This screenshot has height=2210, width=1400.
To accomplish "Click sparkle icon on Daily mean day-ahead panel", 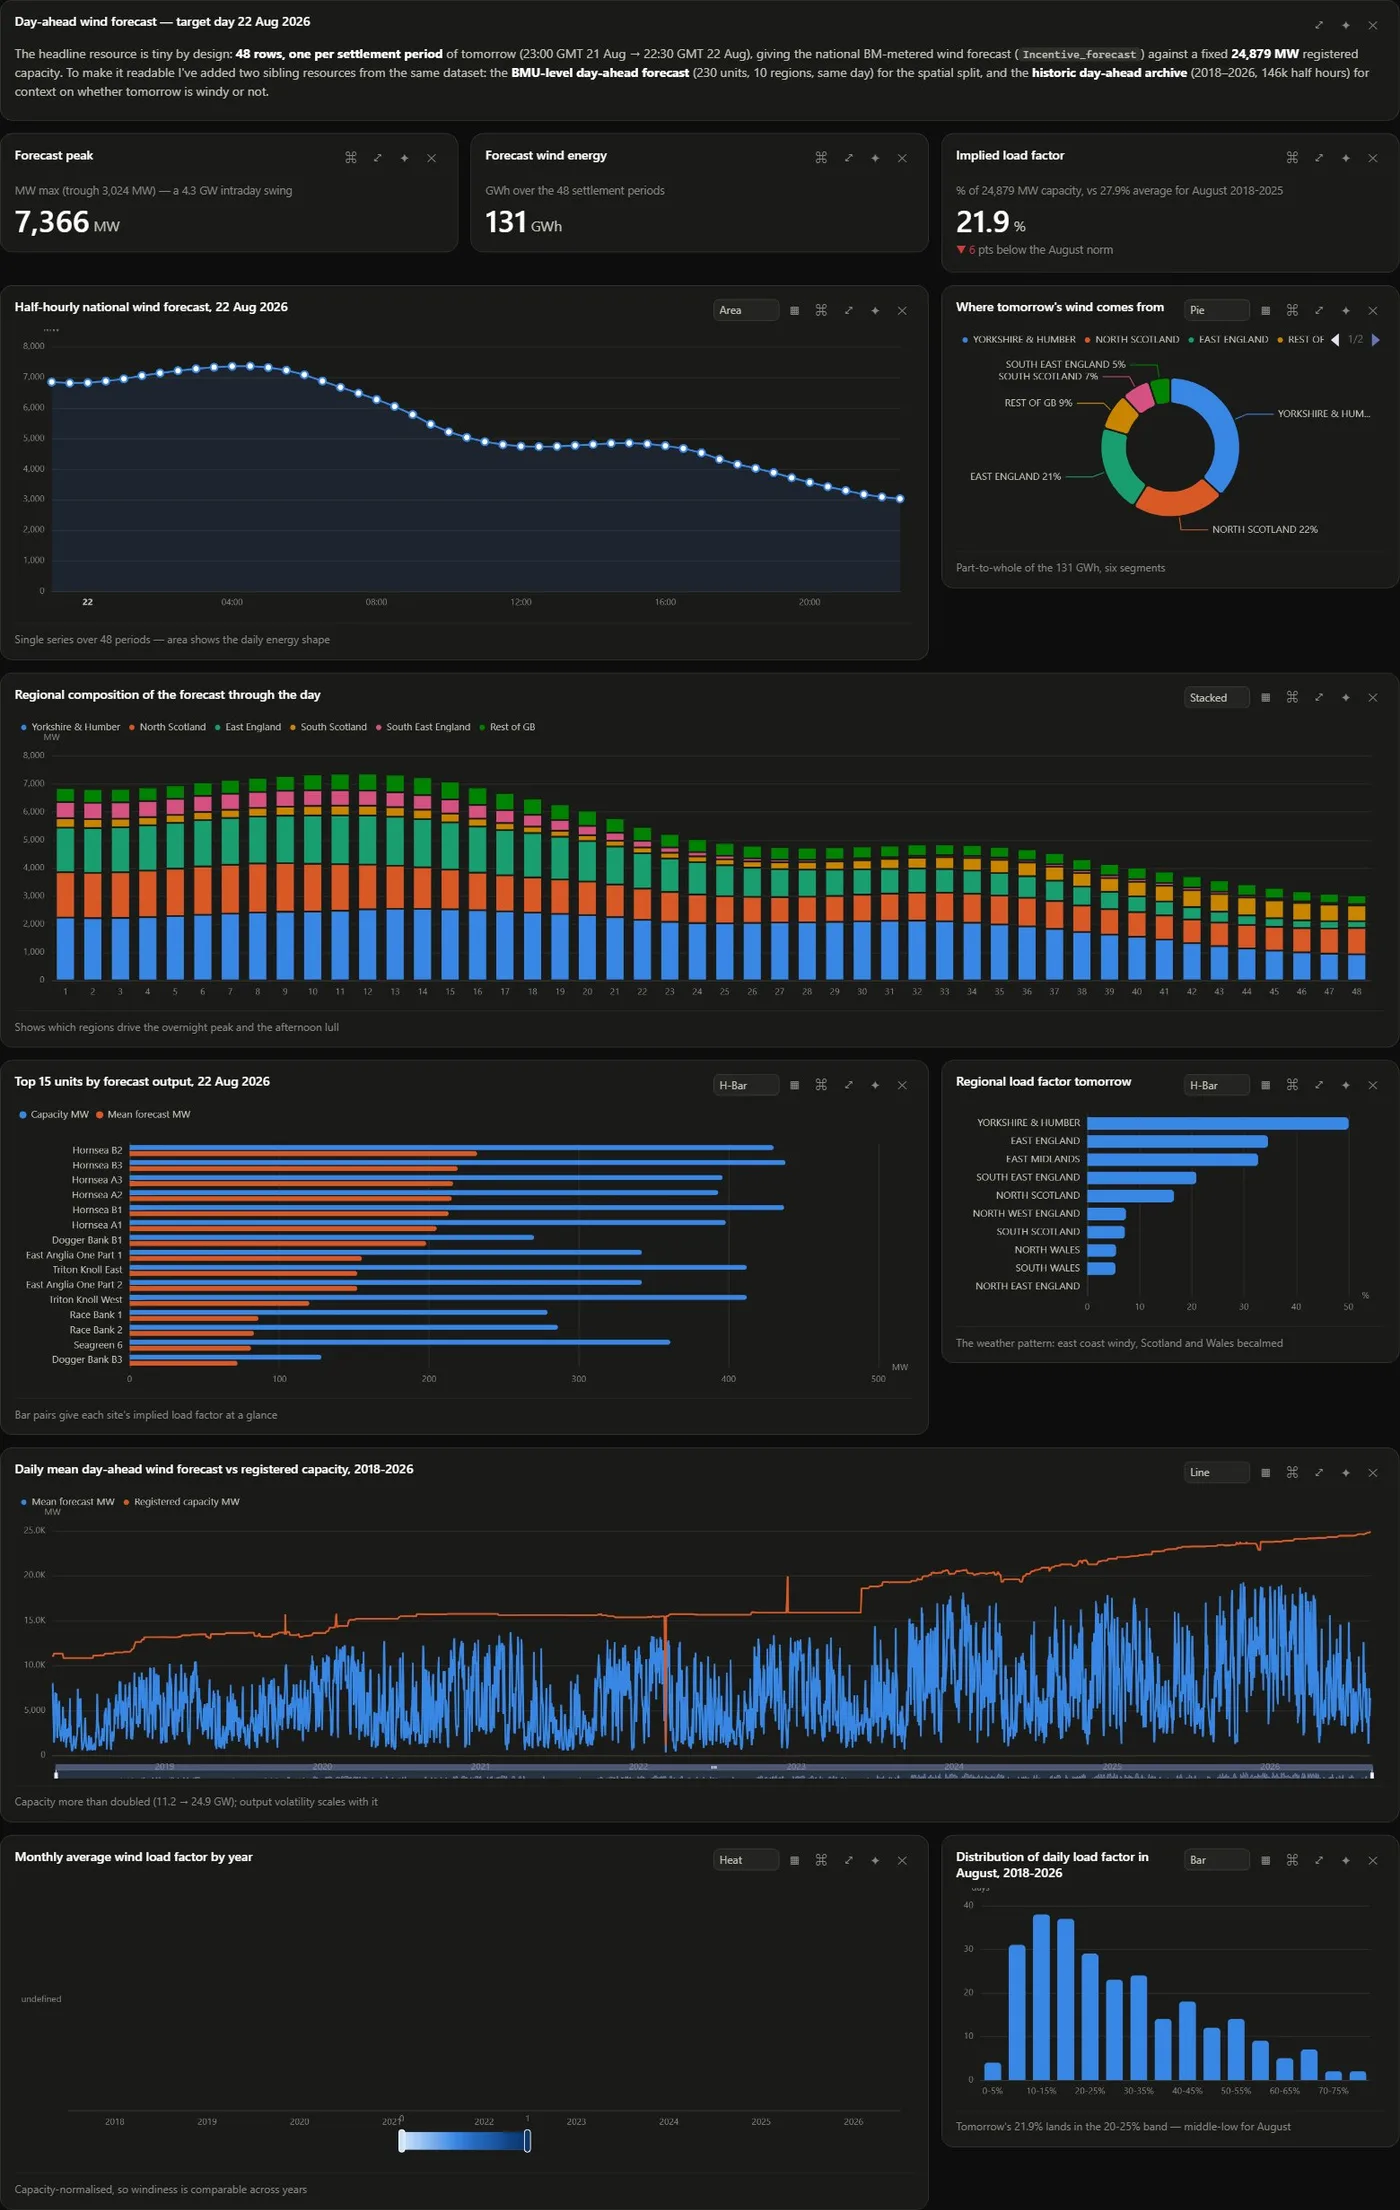I will pos(1346,1473).
